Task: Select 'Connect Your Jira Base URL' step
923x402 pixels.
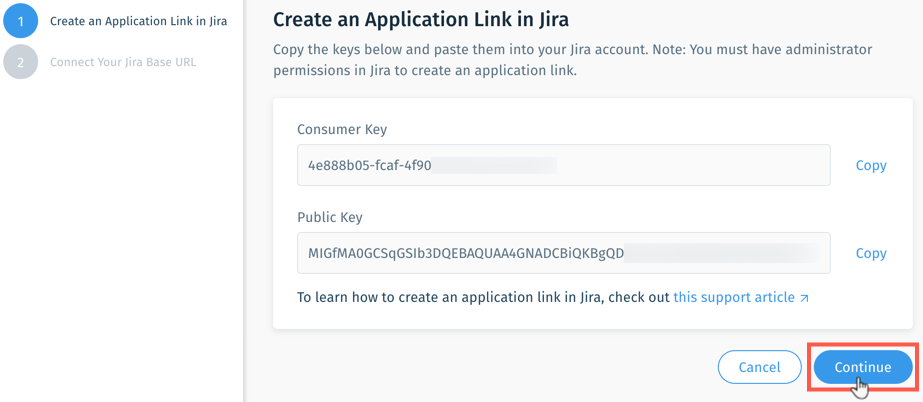Action: coord(123,62)
